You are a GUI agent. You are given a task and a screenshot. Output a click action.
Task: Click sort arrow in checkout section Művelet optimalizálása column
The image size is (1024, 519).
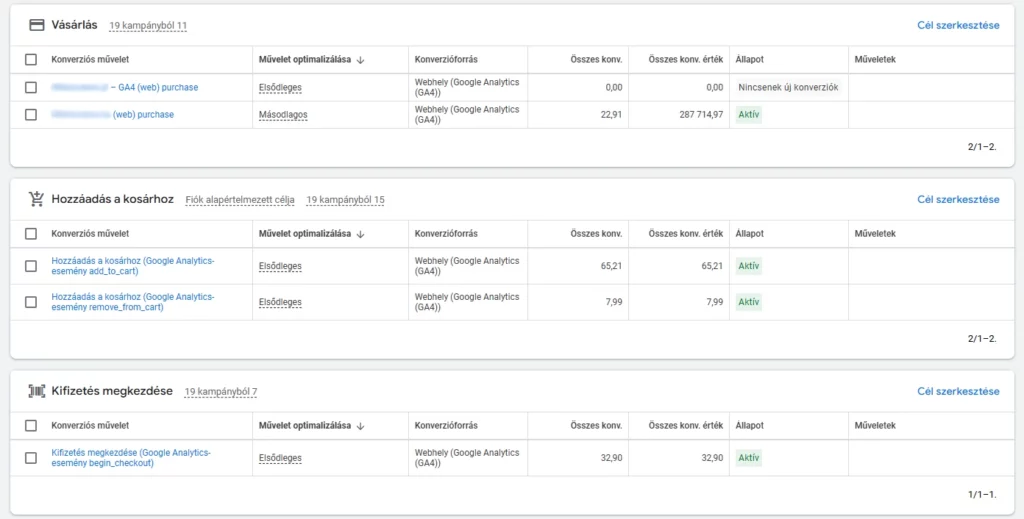[x=360, y=426]
